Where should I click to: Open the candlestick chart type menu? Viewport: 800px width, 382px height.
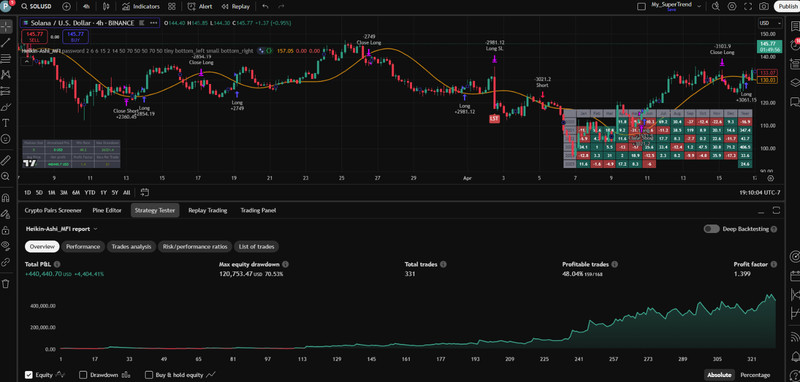[106, 7]
